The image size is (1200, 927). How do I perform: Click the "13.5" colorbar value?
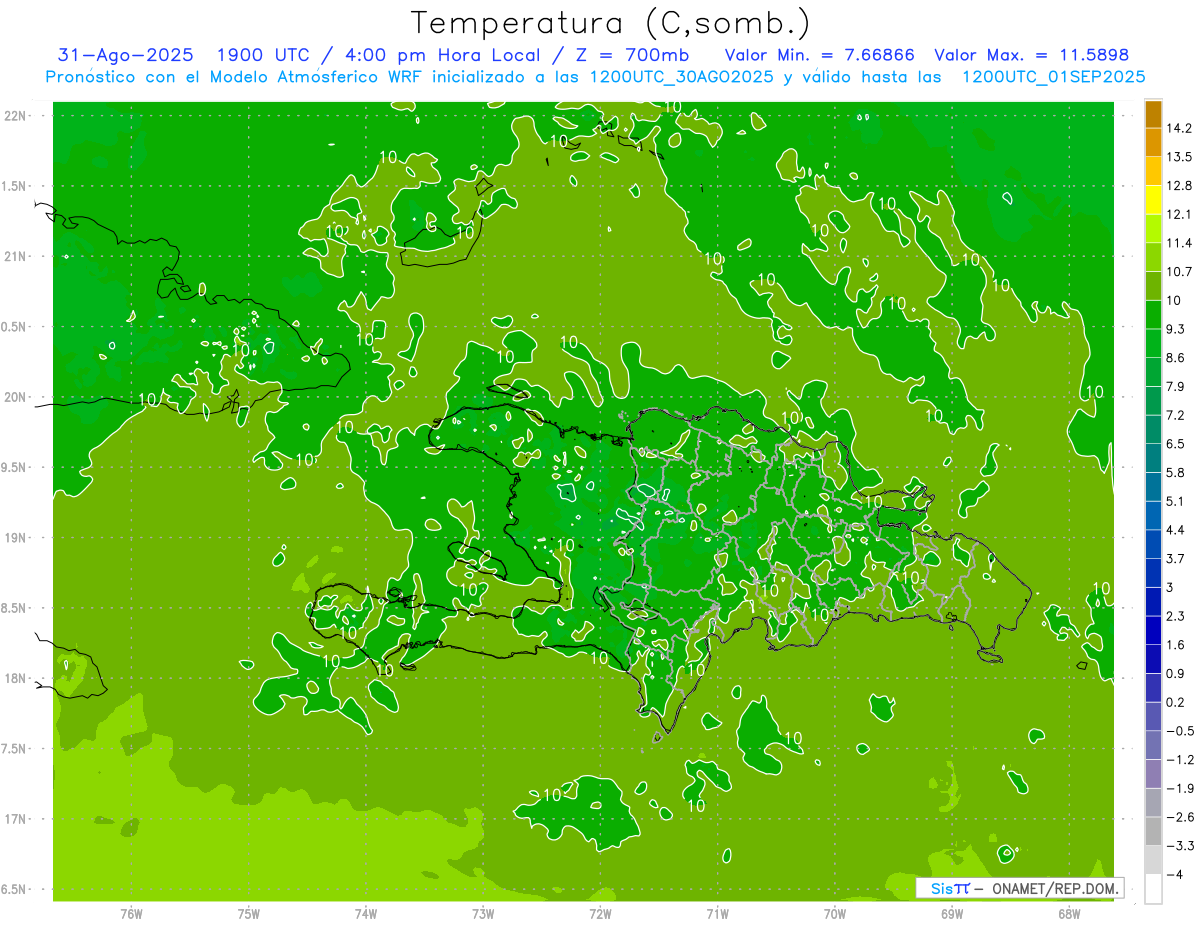coord(1178,157)
